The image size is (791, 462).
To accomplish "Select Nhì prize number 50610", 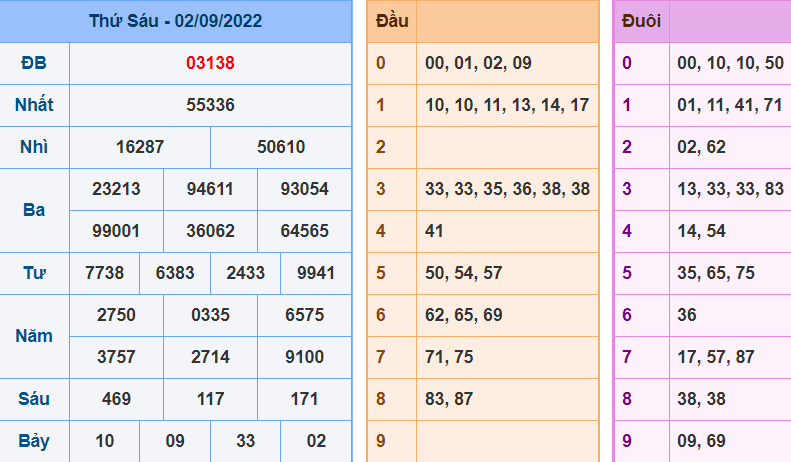I will (281, 147).
